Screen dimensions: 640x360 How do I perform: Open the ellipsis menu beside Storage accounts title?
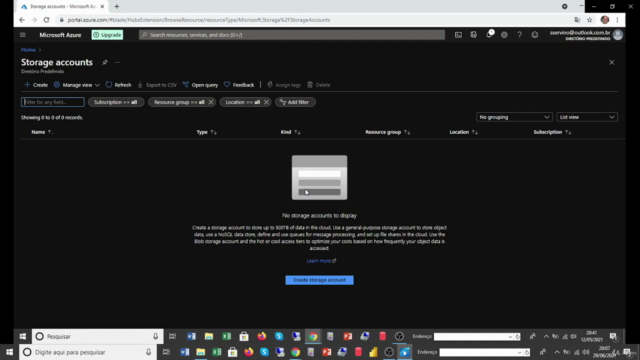(x=117, y=62)
